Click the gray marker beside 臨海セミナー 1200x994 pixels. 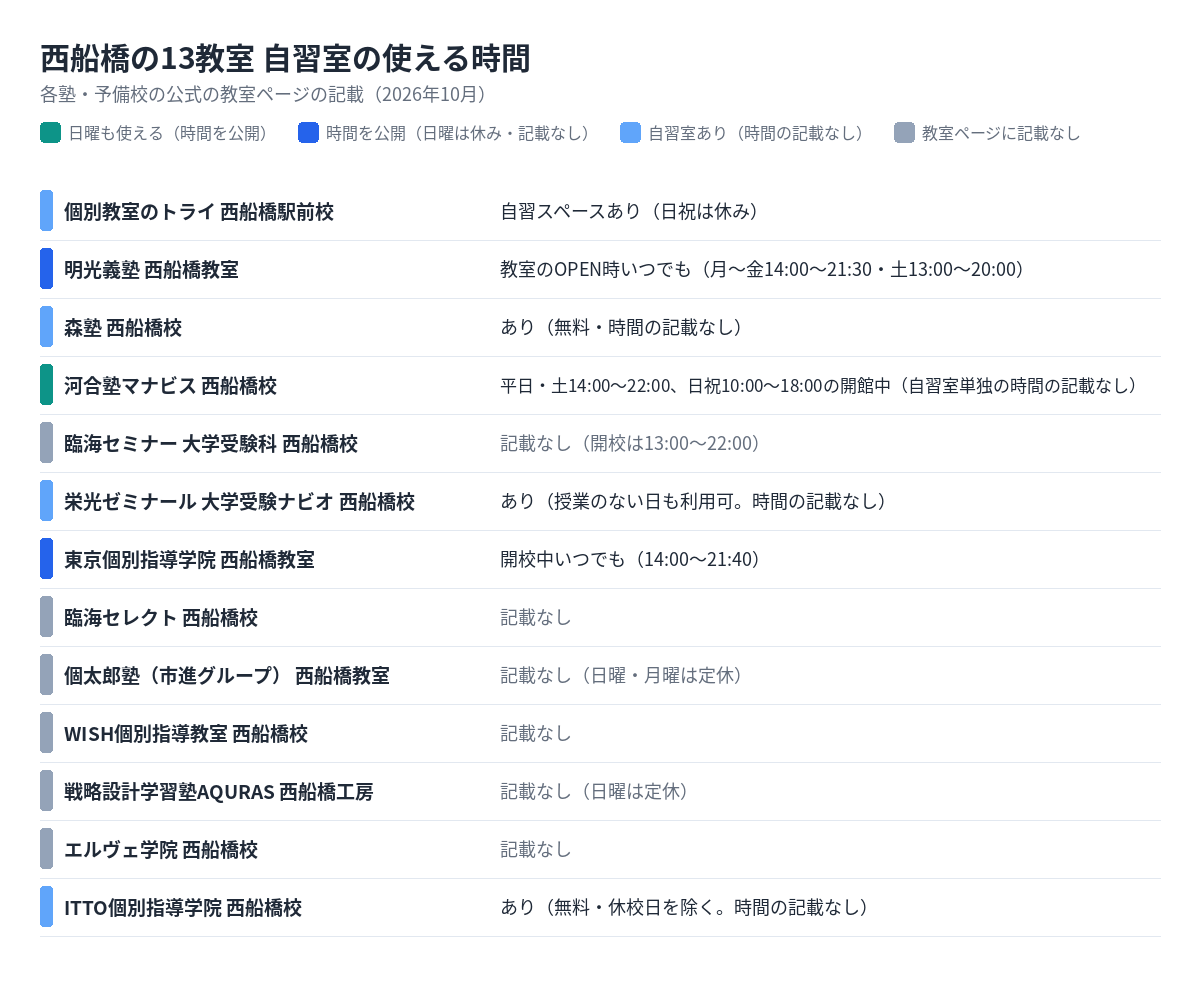(46, 443)
